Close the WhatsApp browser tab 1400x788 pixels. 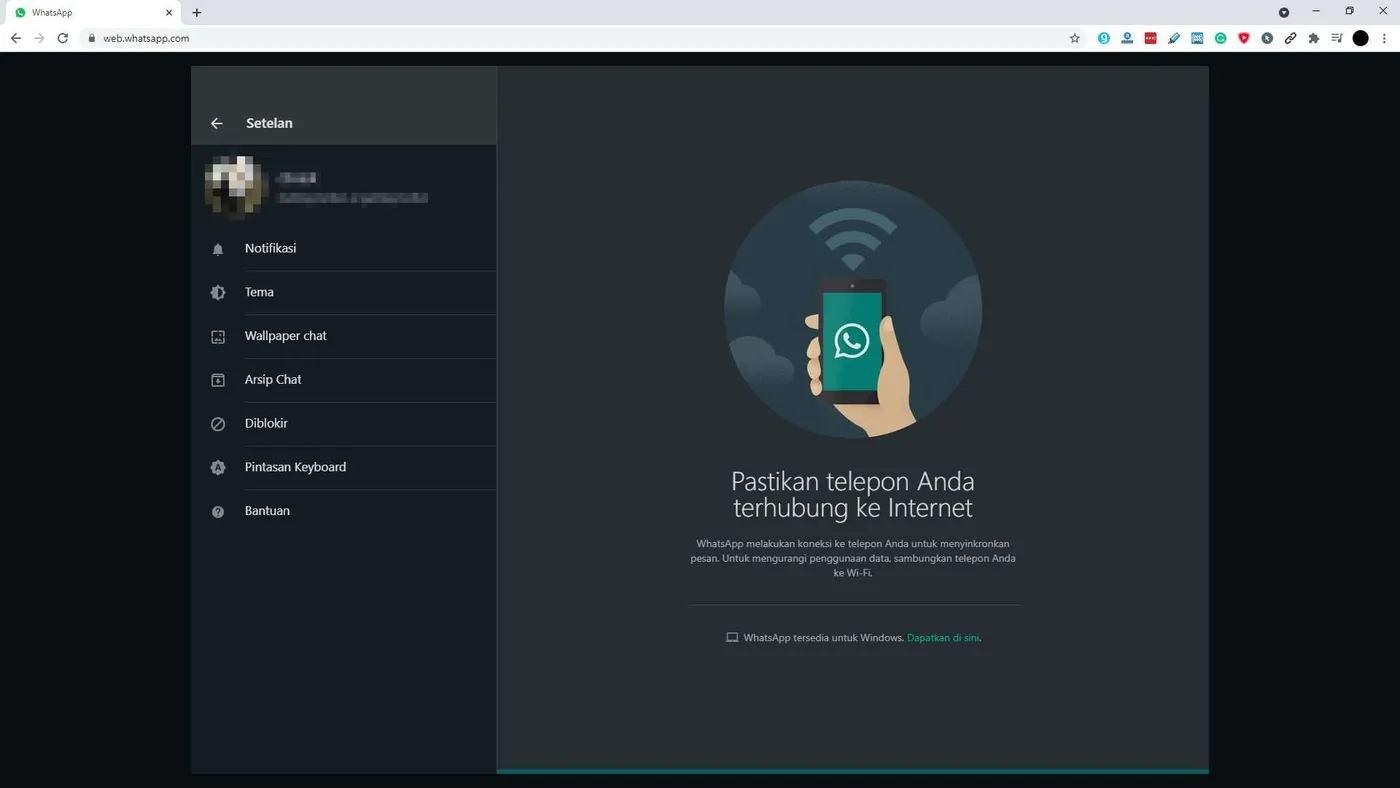pos(169,13)
